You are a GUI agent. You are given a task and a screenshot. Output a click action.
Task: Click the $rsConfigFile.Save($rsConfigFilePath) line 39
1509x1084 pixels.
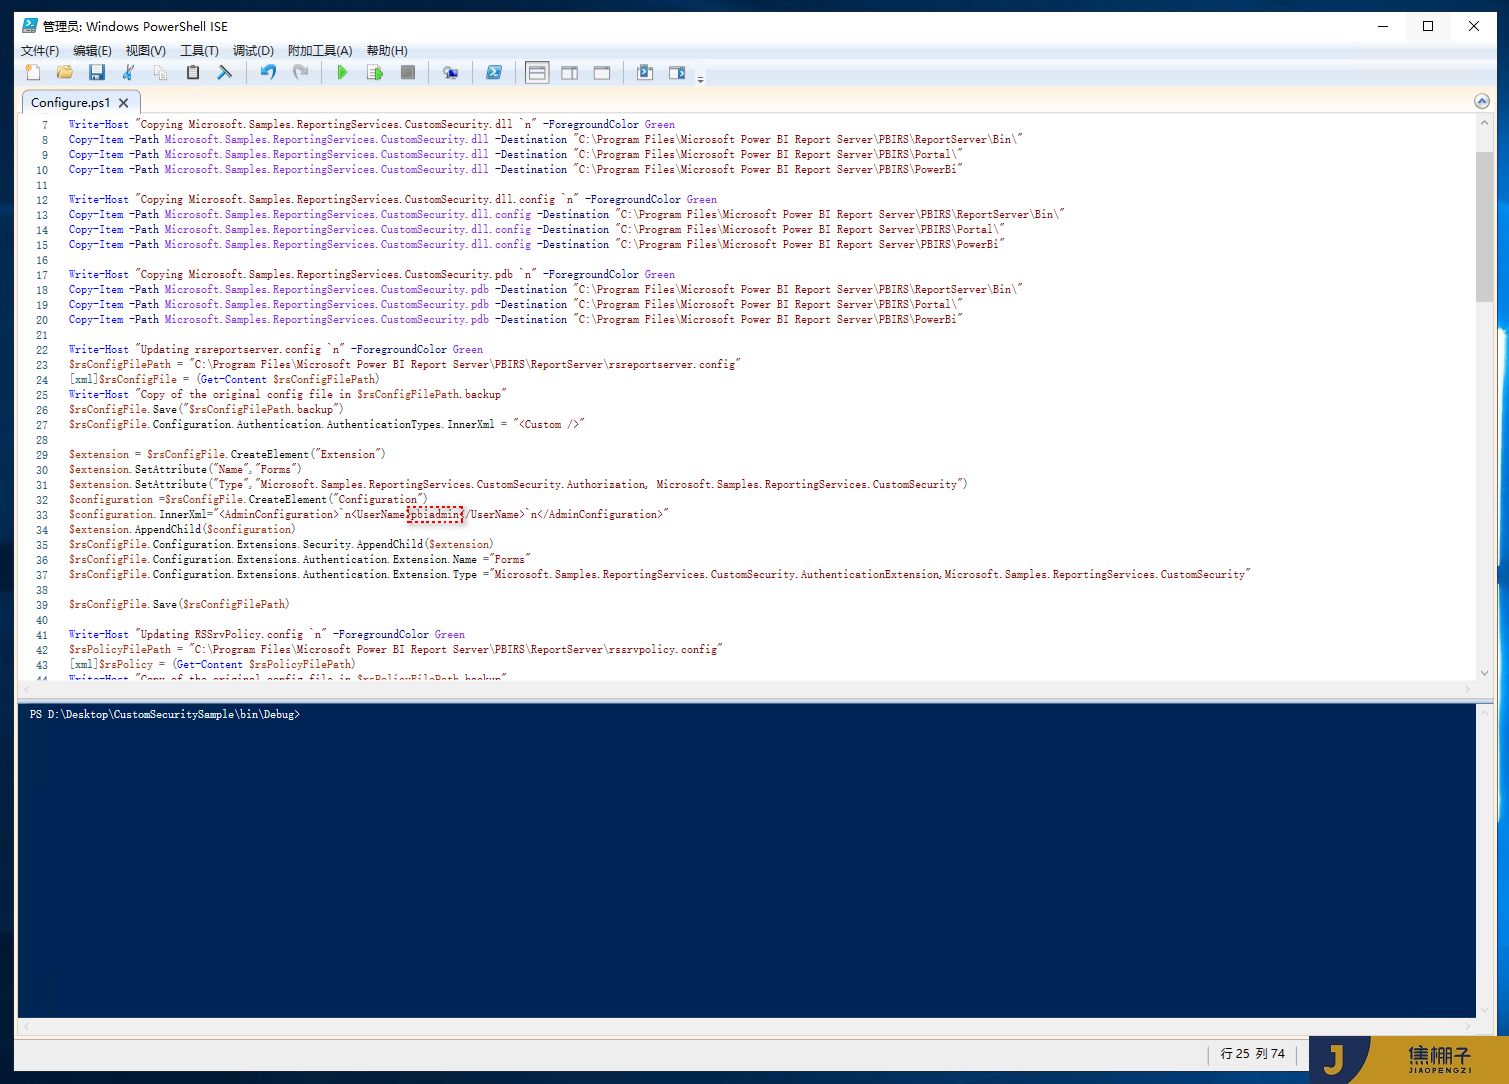(179, 605)
